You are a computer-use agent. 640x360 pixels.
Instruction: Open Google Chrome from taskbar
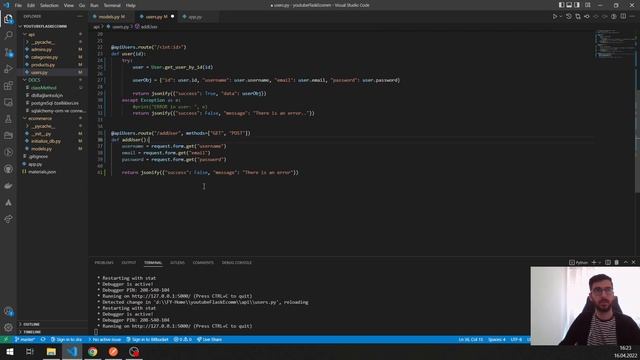pos(93,352)
